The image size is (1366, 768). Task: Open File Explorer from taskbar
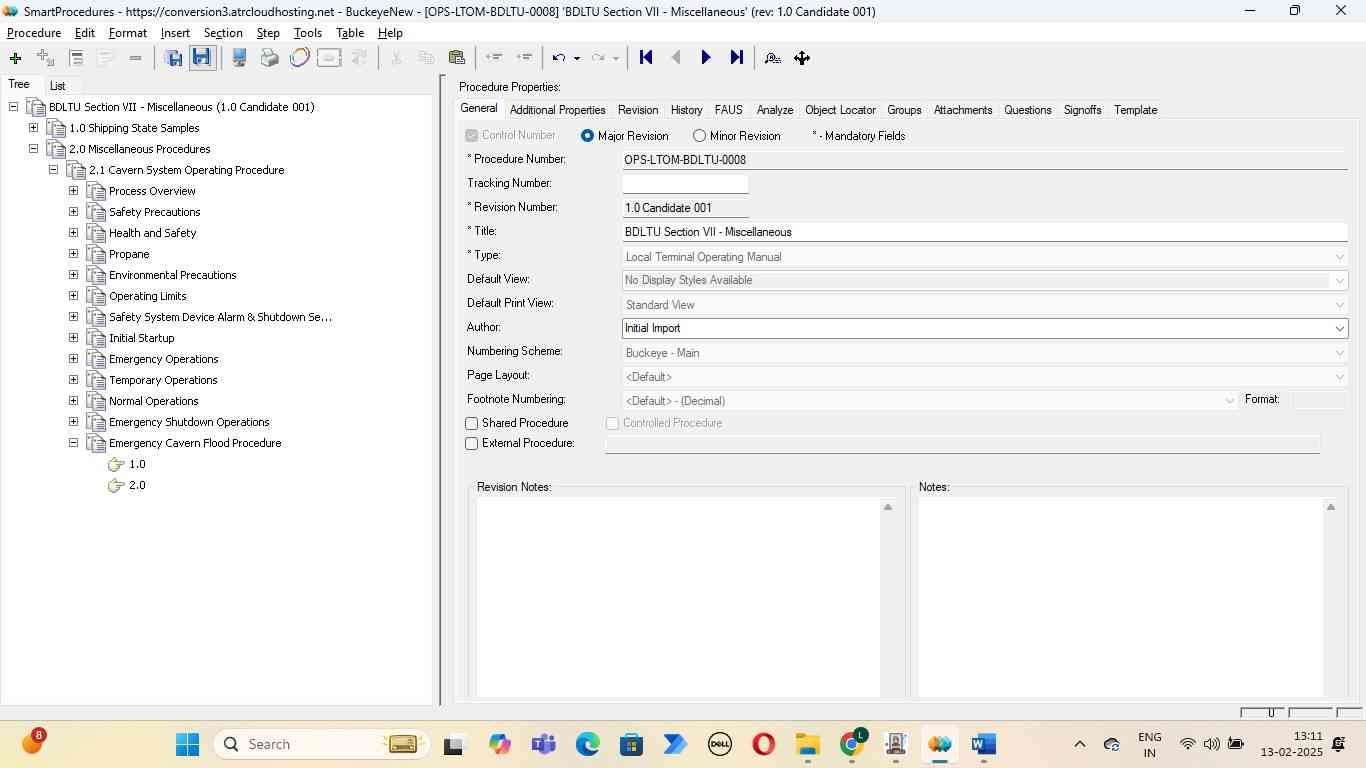click(807, 744)
